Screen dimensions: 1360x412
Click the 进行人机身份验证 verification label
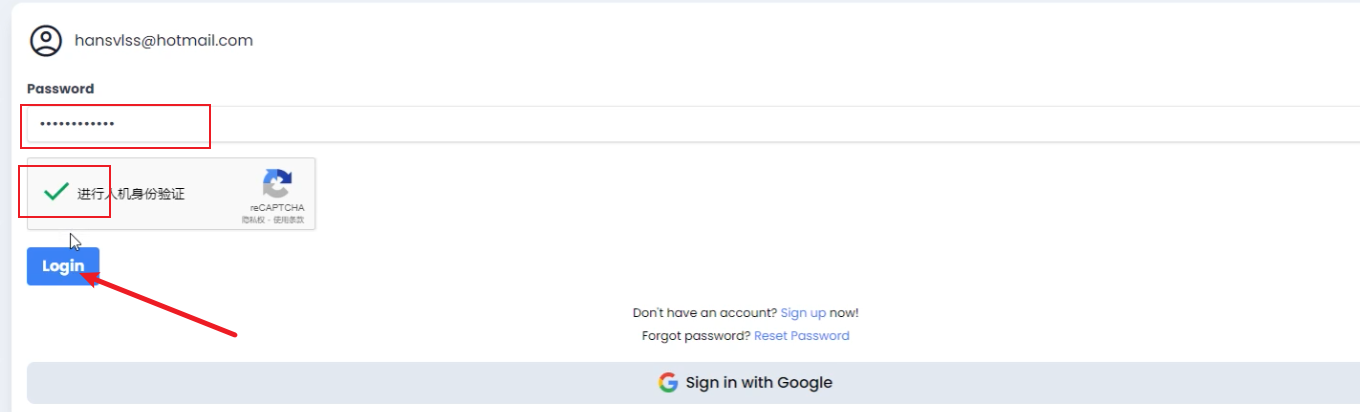point(131,194)
